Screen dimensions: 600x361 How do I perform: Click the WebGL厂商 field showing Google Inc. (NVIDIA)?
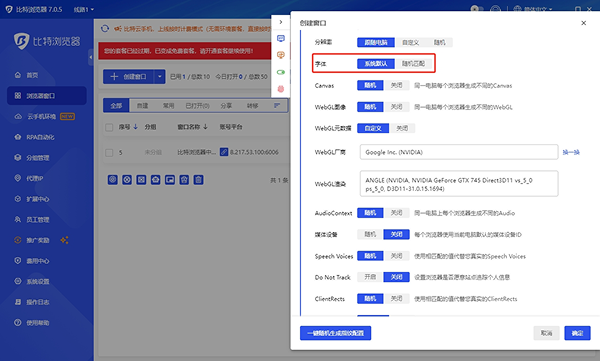(459, 152)
